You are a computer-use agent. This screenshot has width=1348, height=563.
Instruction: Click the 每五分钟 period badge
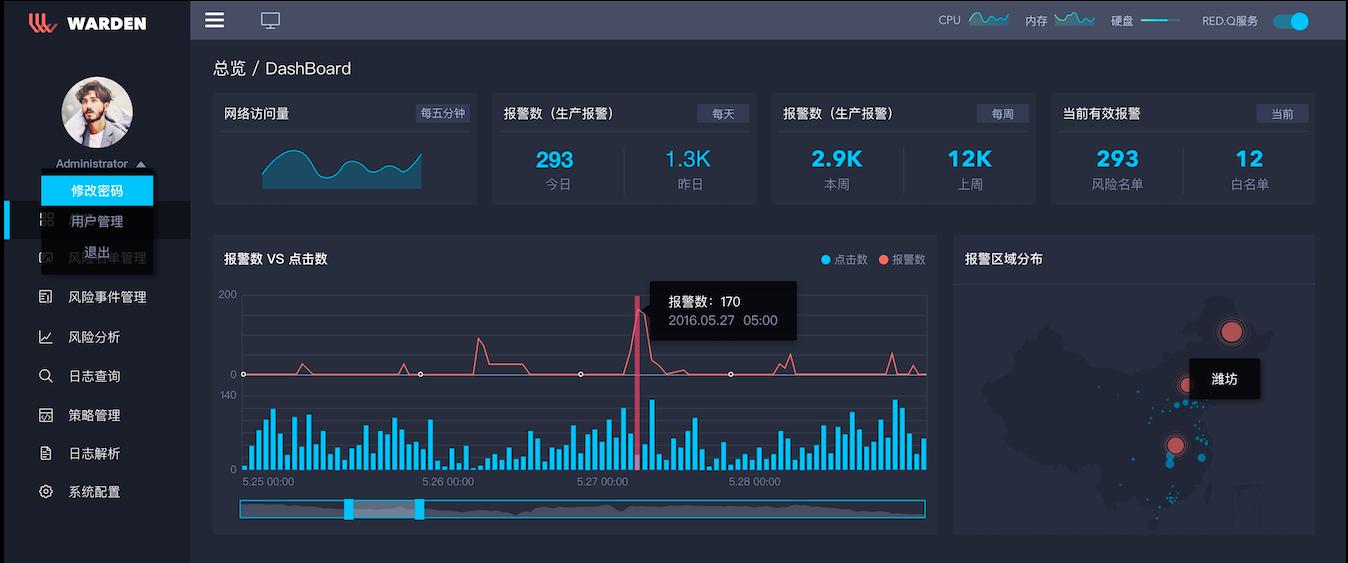click(443, 114)
